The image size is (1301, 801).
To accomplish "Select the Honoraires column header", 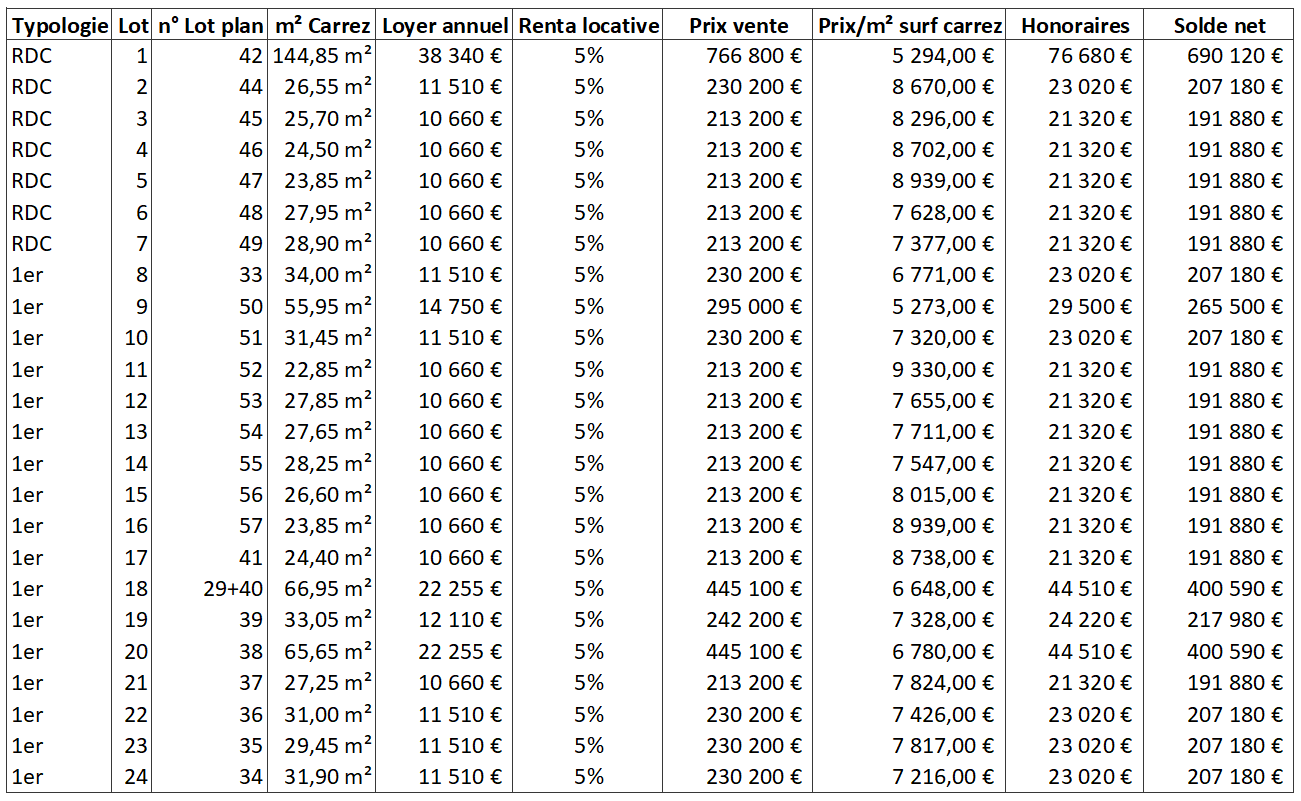I will click(x=1075, y=26).
